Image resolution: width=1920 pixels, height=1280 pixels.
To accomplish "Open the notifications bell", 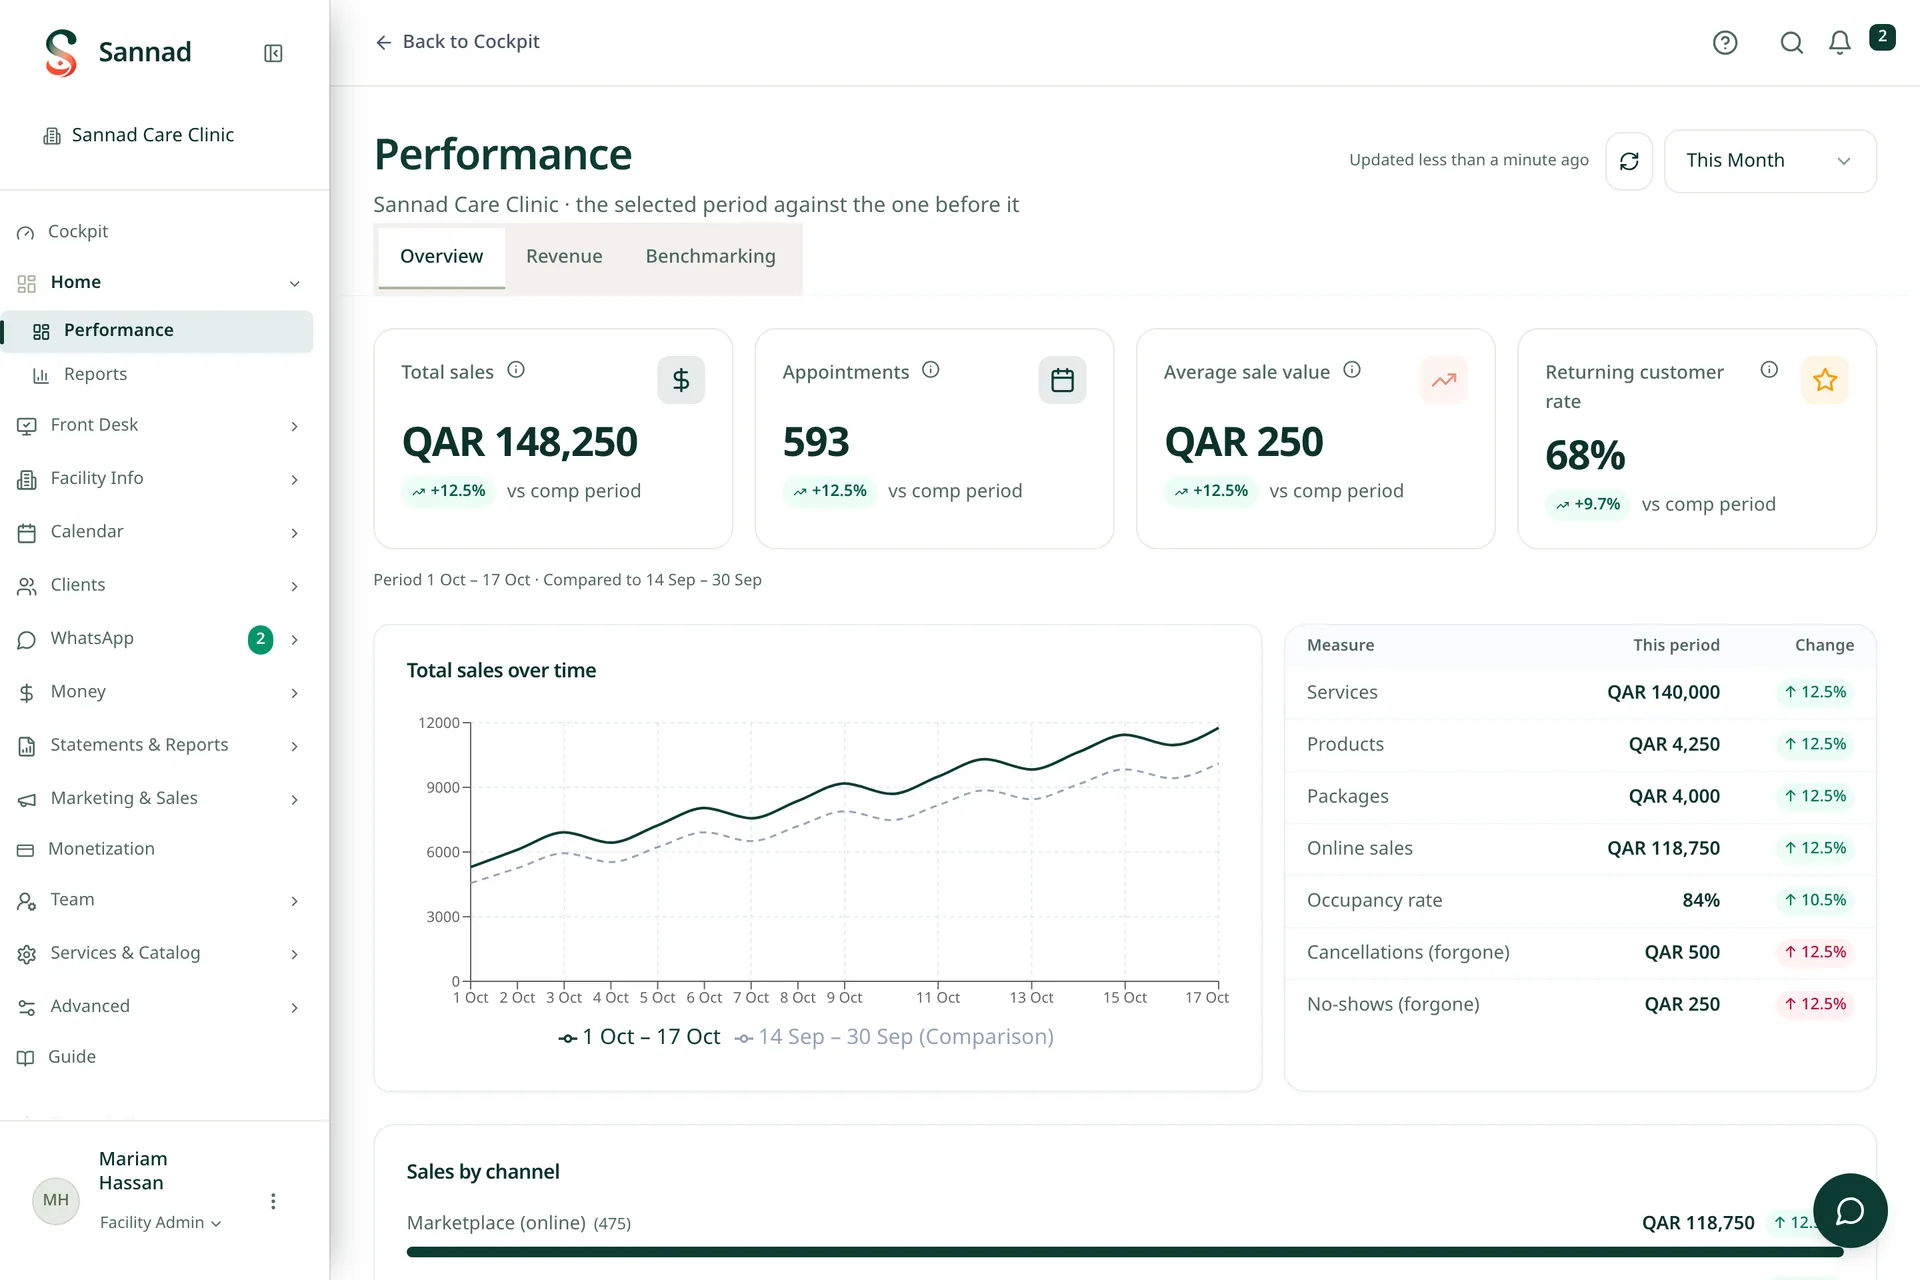I will point(1840,42).
